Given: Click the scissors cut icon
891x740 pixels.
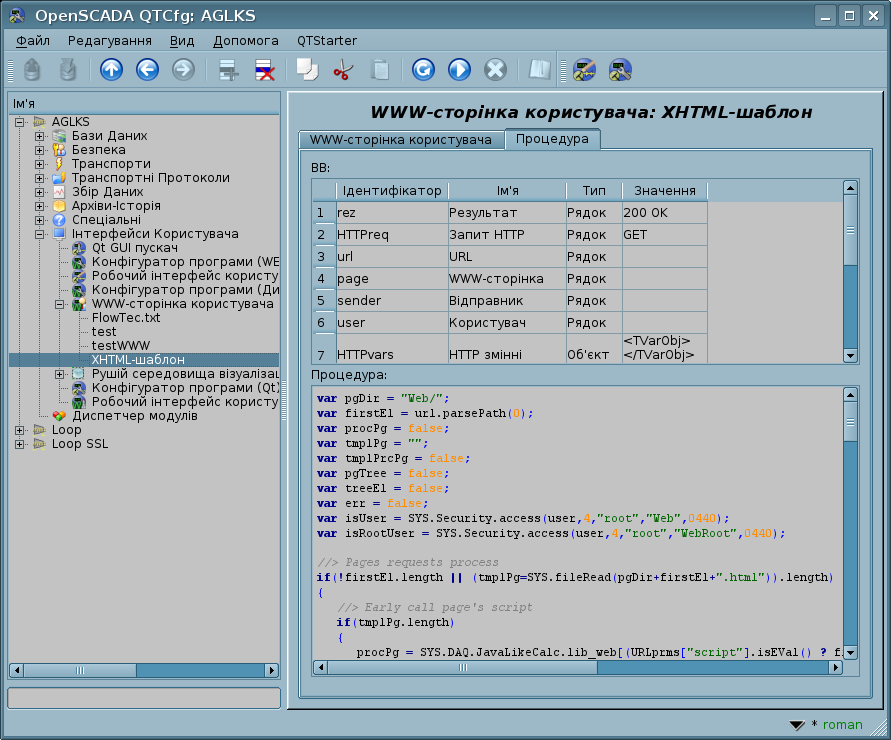Looking at the screenshot, I should tap(343, 70).
